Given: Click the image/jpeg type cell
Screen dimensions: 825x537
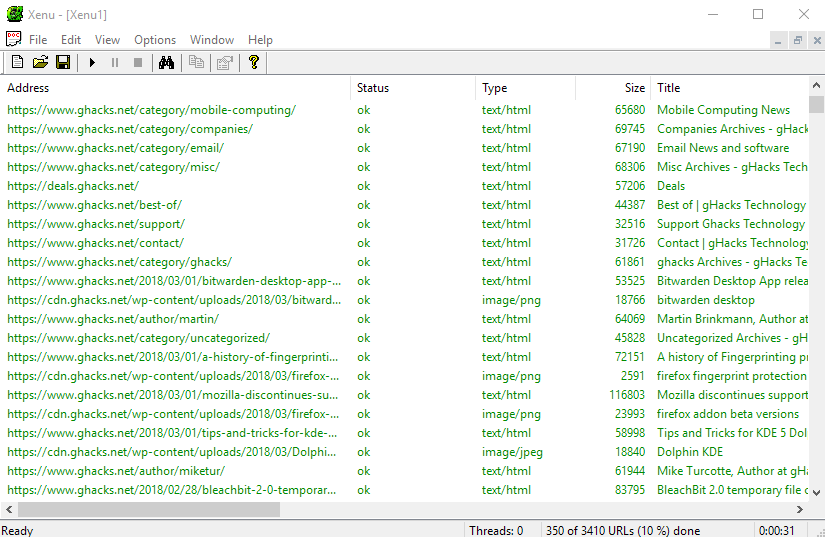Looking at the screenshot, I should click(512, 452).
